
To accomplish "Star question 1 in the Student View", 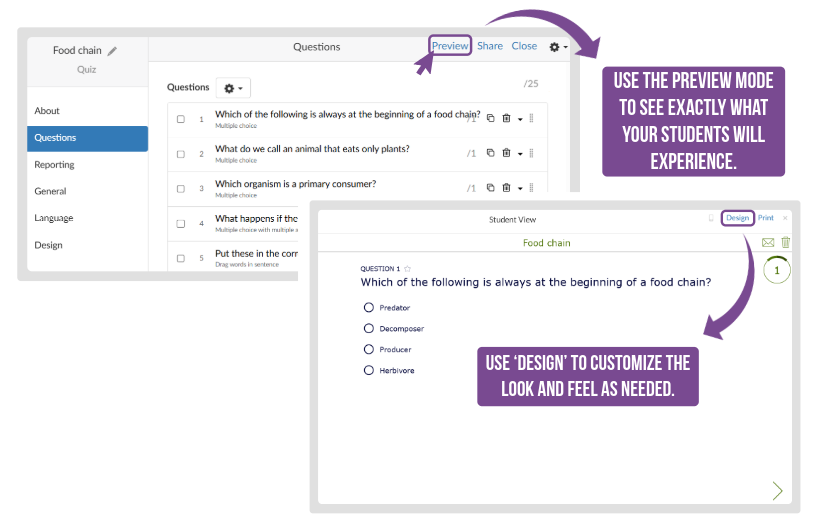I will [408, 269].
